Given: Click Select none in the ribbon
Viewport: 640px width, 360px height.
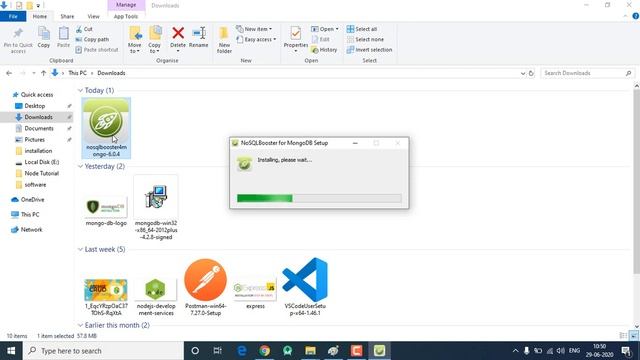Looking at the screenshot, I should pyautogui.click(x=365, y=39).
